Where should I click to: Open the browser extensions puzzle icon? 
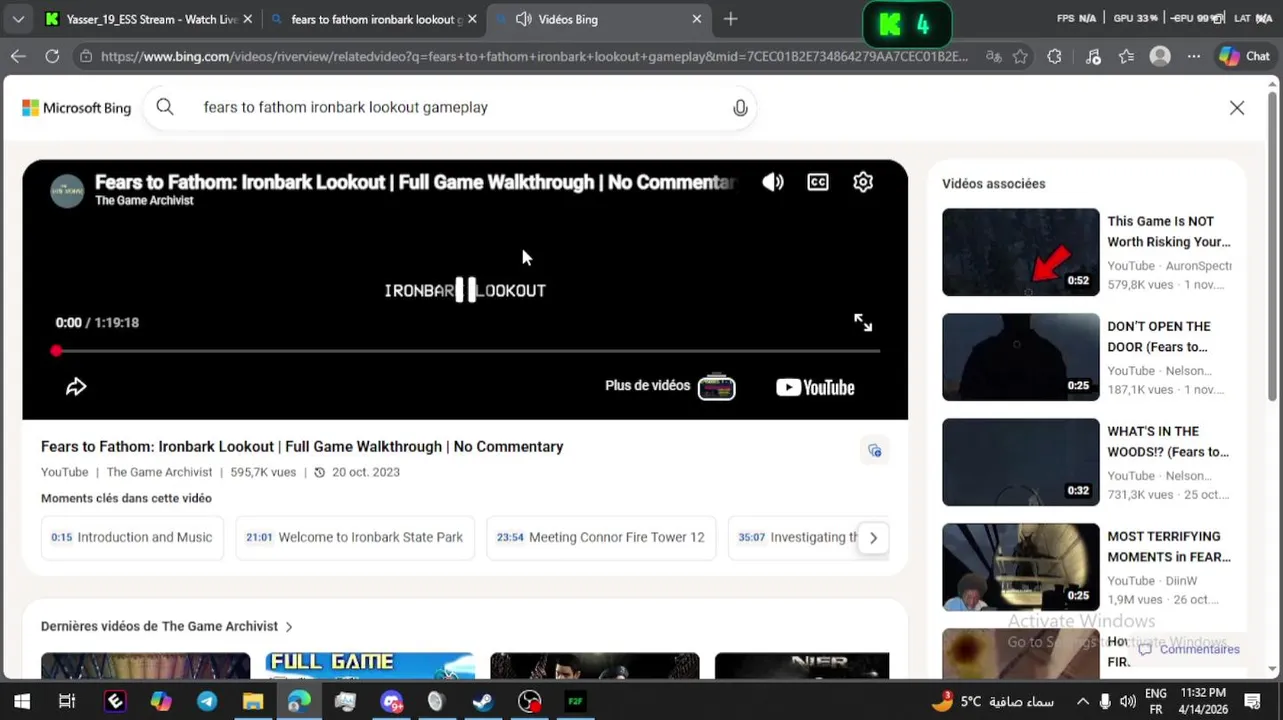coord(1054,57)
